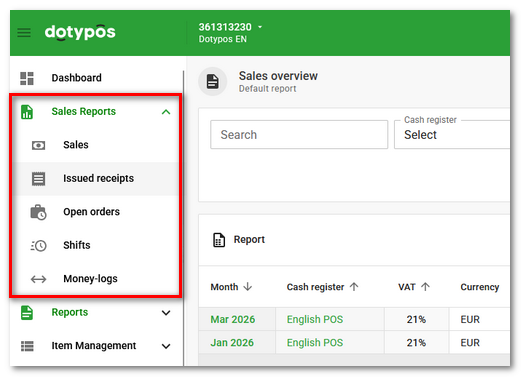Sort by Month column header
The width and height of the screenshot is (521, 377).
(224, 287)
